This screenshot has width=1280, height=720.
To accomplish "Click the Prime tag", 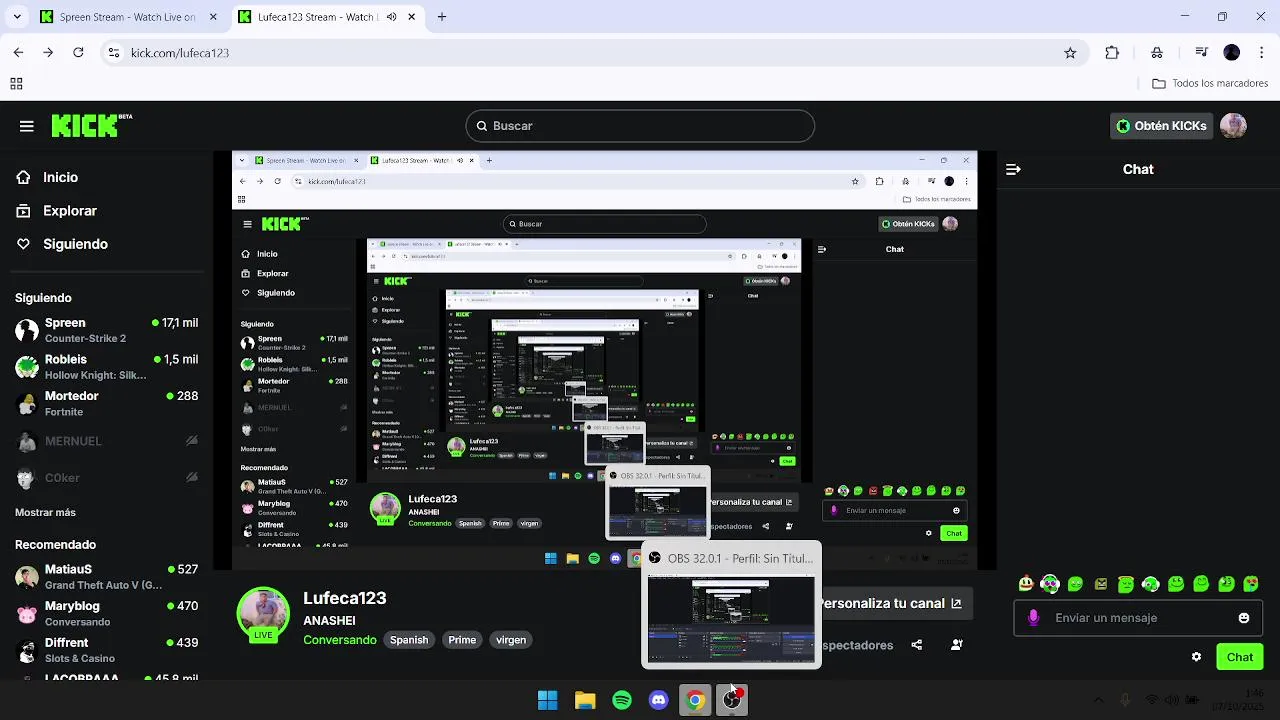I will point(462,640).
